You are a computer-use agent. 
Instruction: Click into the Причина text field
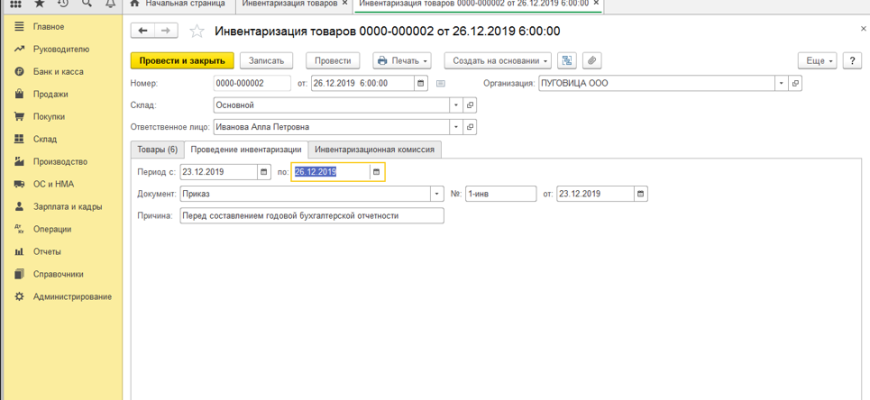click(310, 215)
